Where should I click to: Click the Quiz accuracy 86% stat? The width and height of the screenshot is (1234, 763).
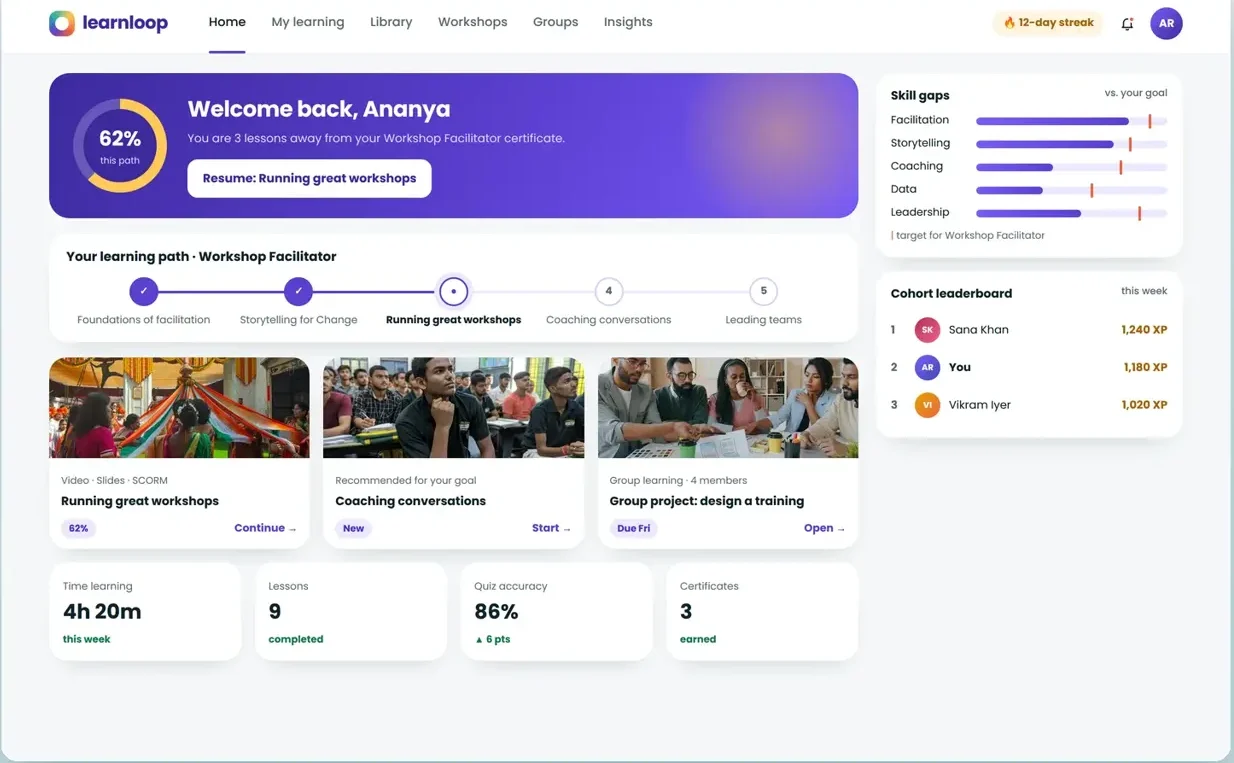(556, 612)
